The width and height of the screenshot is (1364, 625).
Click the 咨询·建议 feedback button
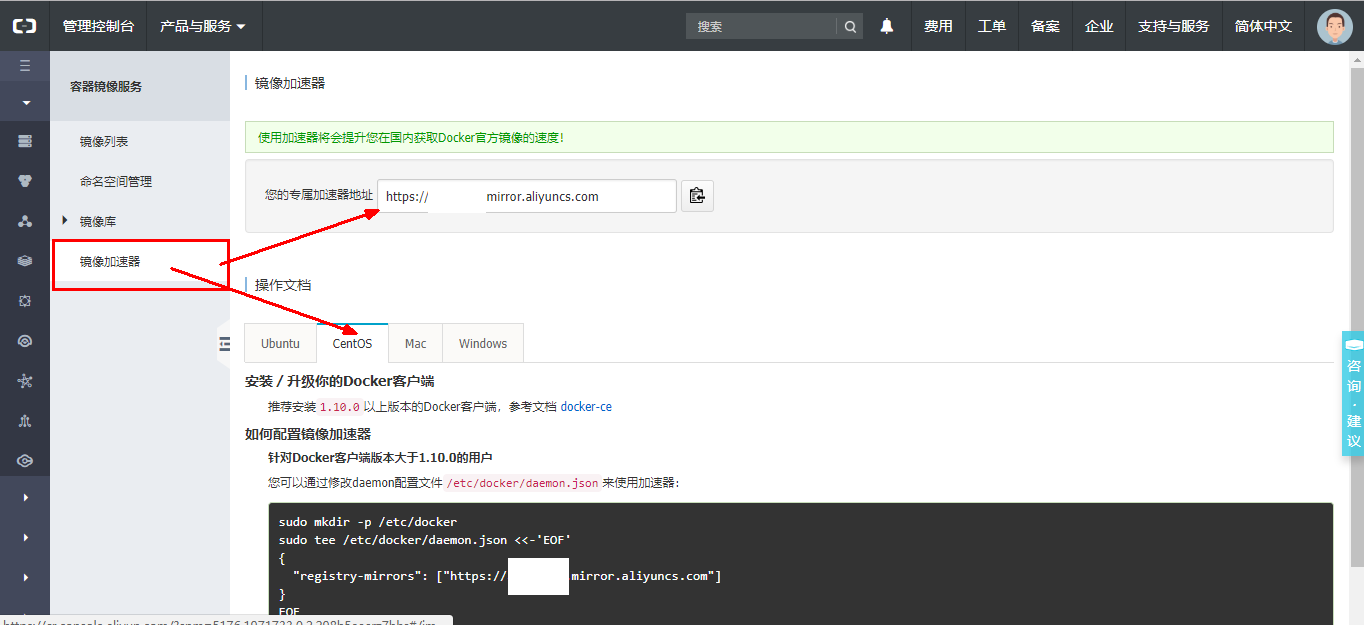(x=1353, y=393)
